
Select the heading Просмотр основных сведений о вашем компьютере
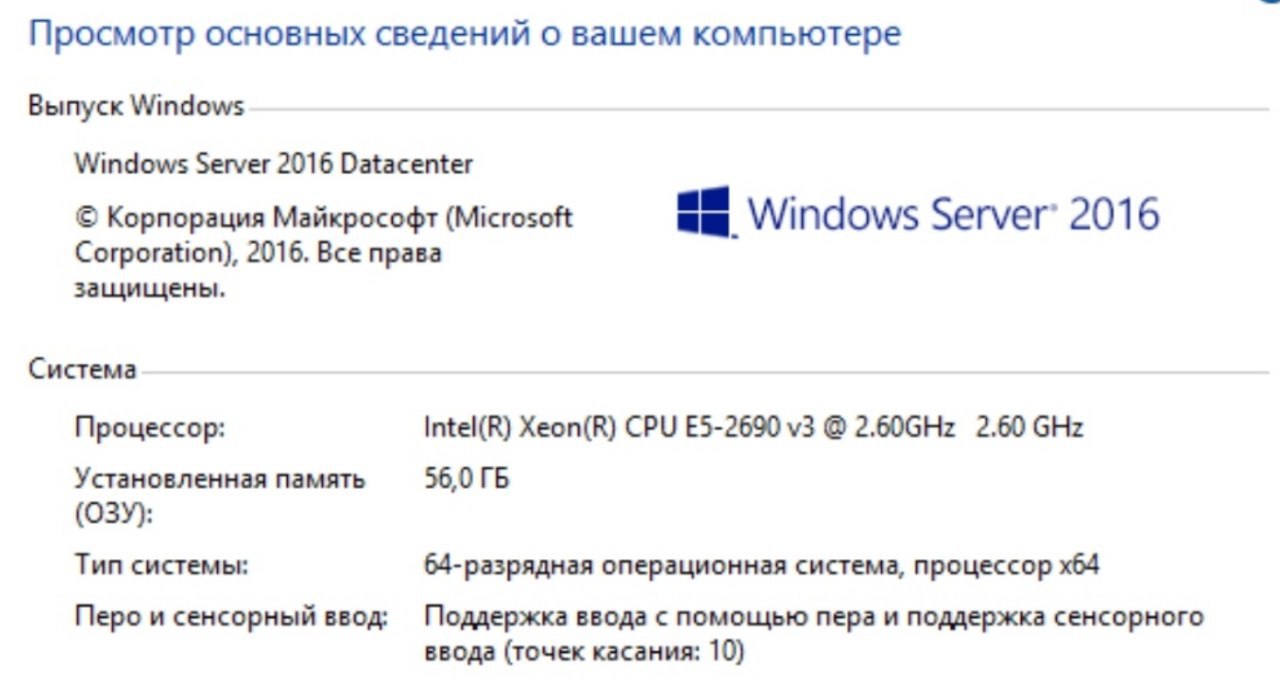point(465,33)
